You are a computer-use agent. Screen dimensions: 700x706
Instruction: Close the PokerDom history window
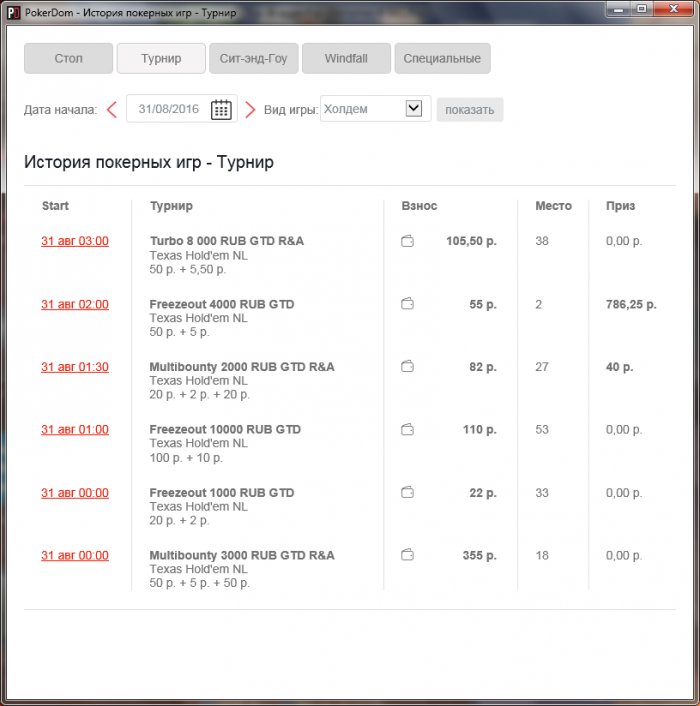(673, 9)
